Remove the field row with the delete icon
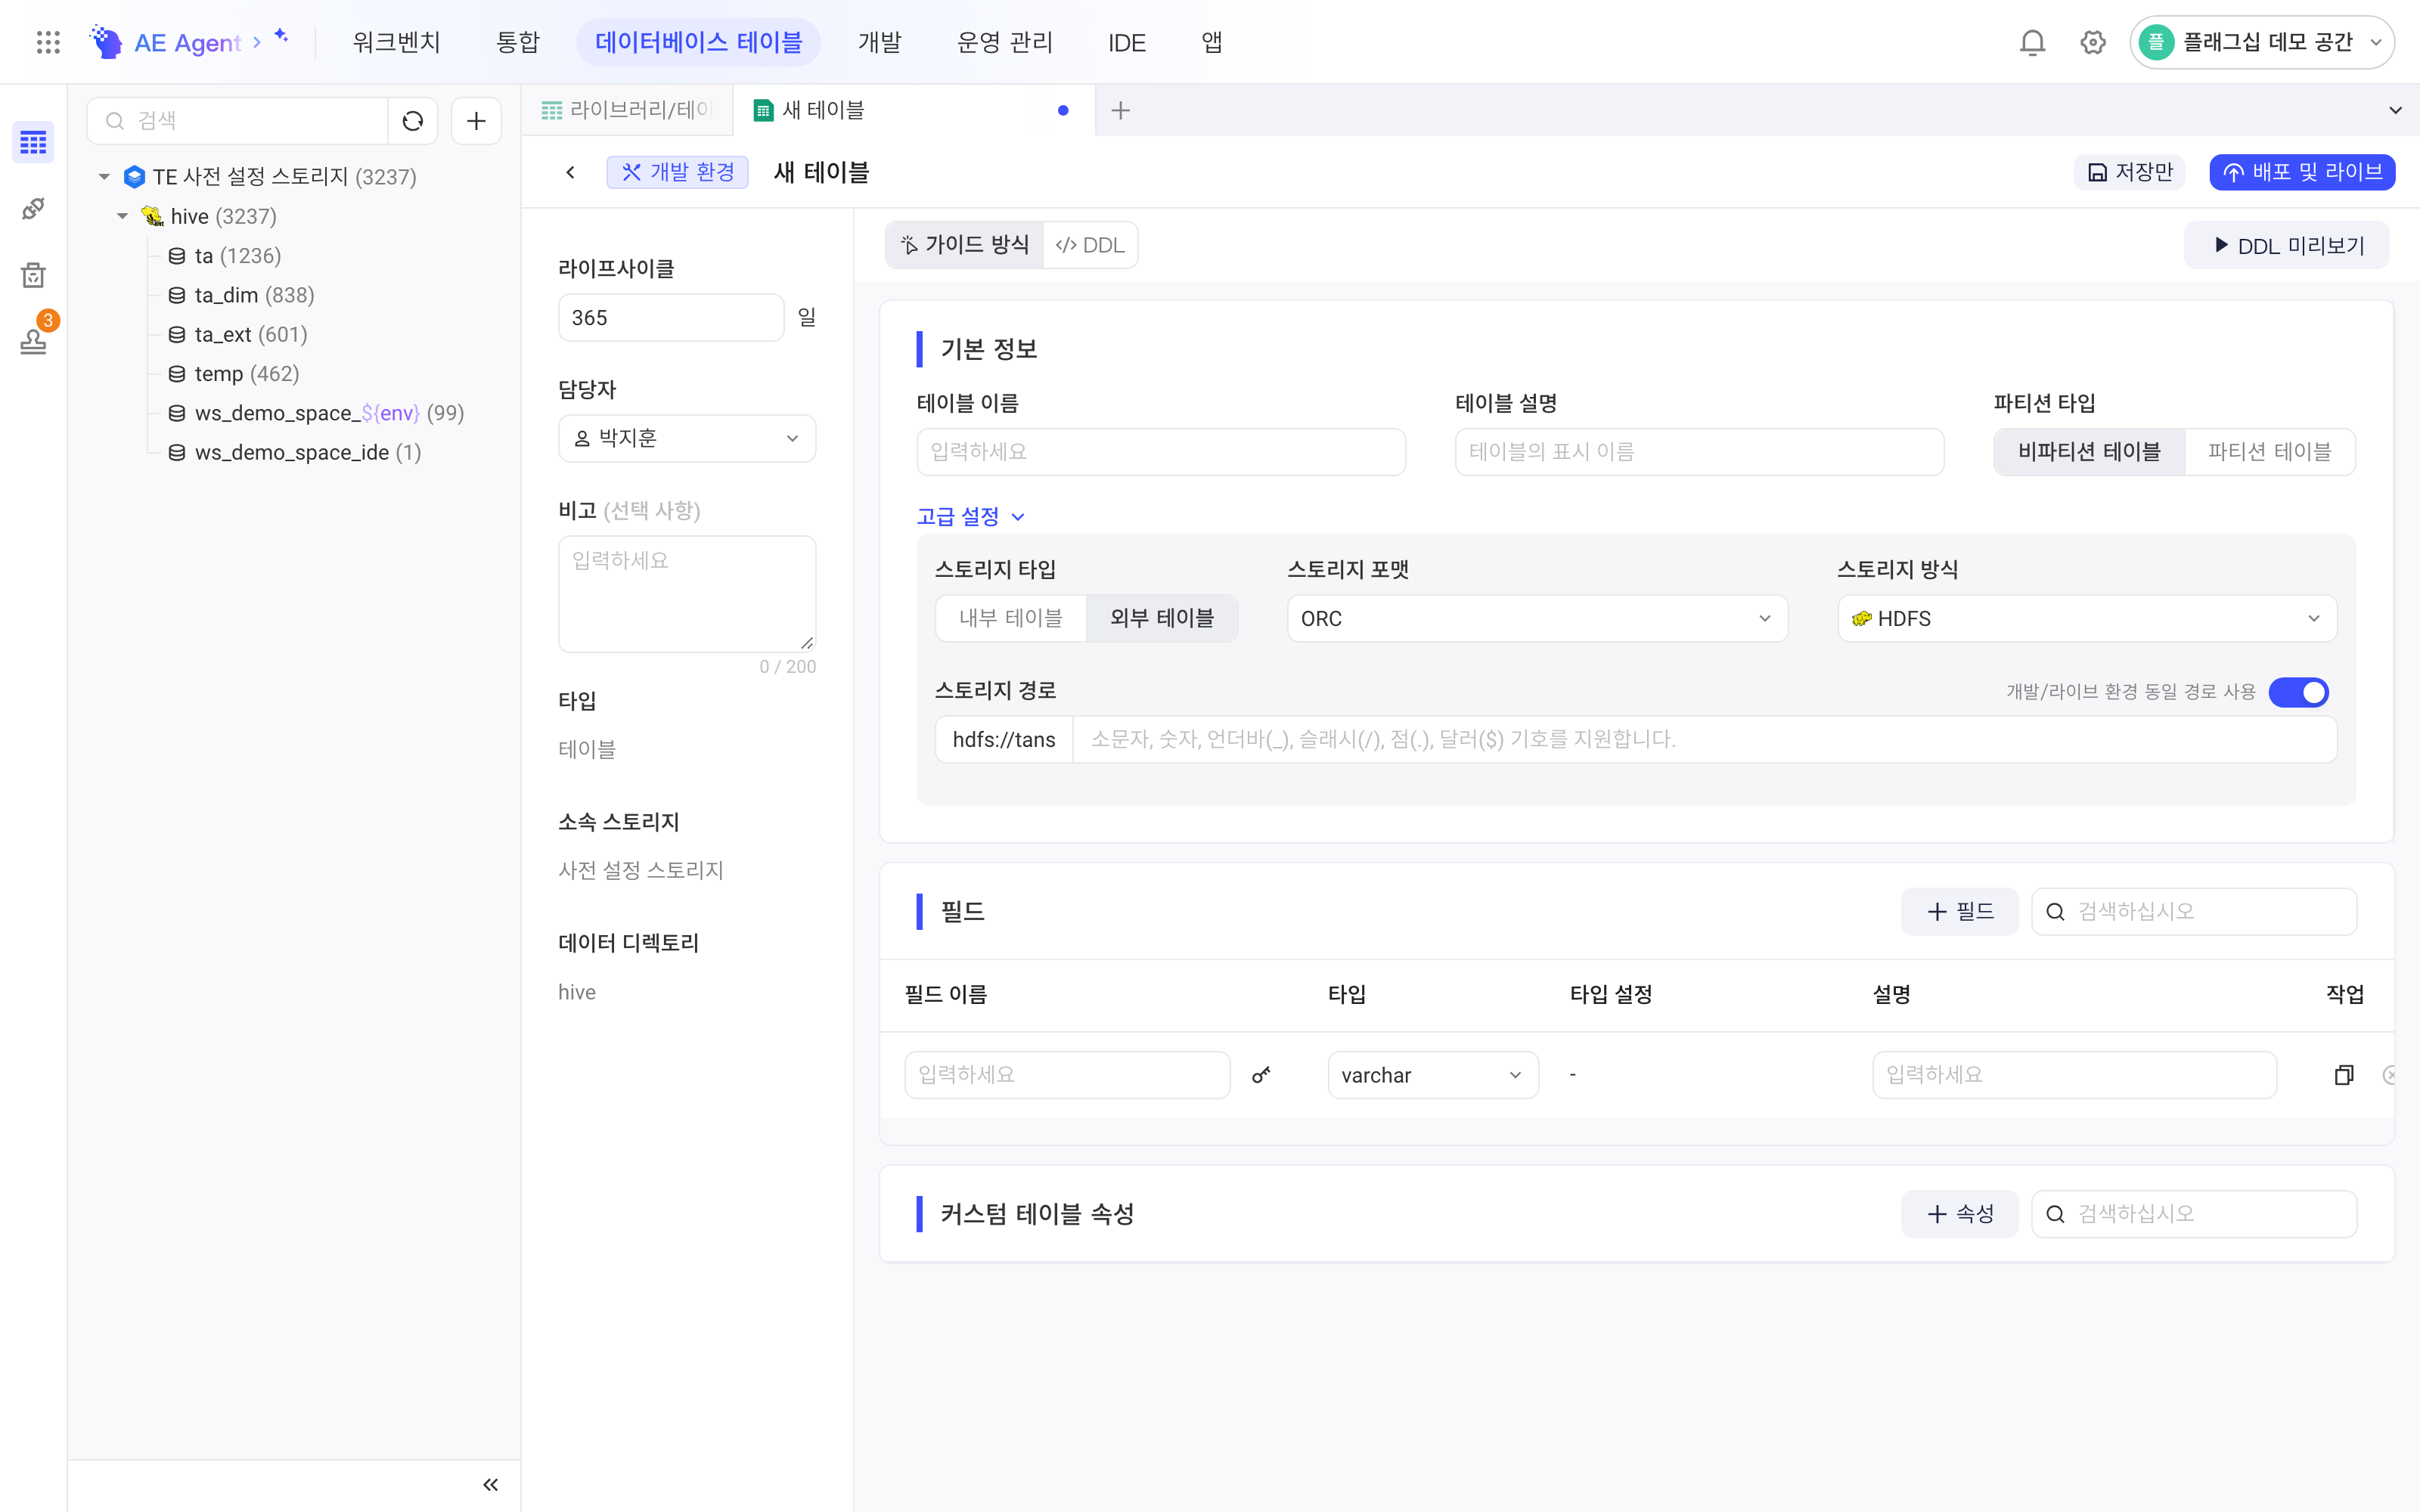Image resolution: width=2420 pixels, height=1512 pixels. click(x=2389, y=1075)
